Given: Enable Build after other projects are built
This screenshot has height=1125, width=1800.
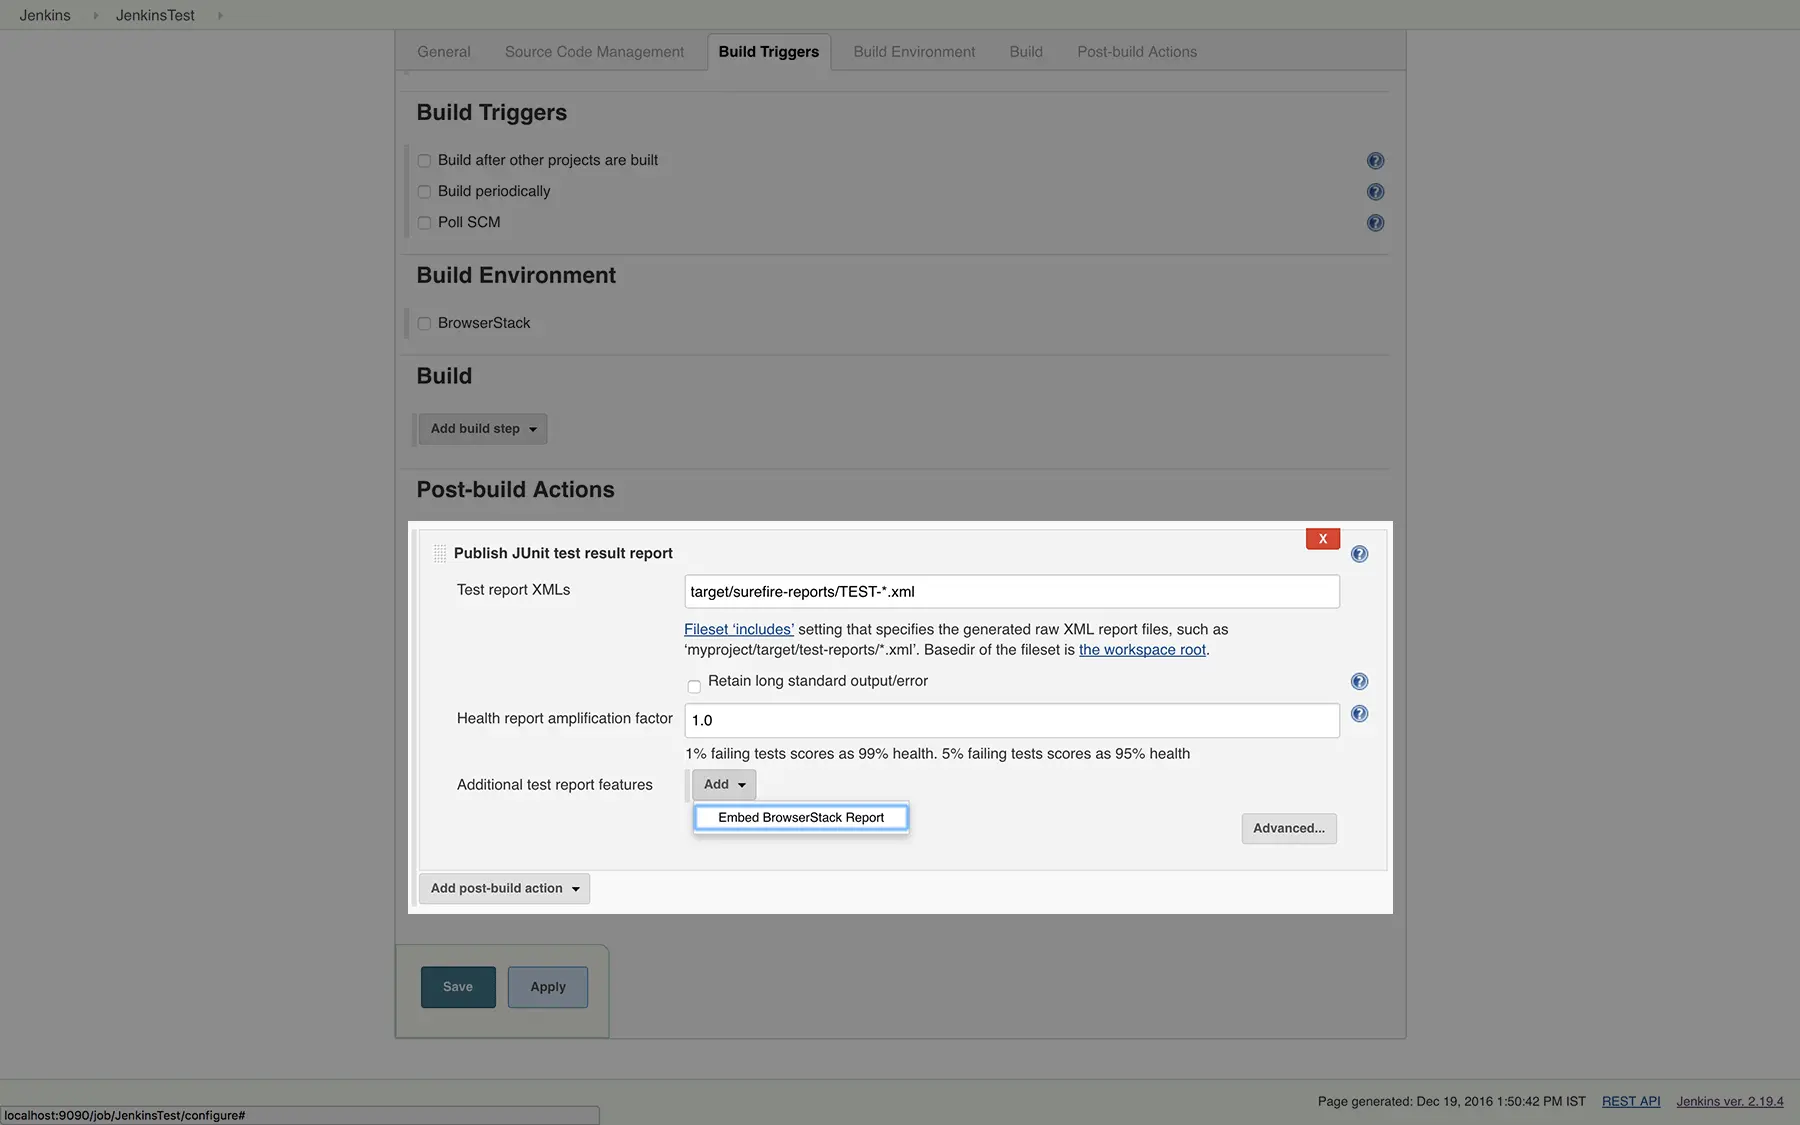Looking at the screenshot, I should 424,161.
